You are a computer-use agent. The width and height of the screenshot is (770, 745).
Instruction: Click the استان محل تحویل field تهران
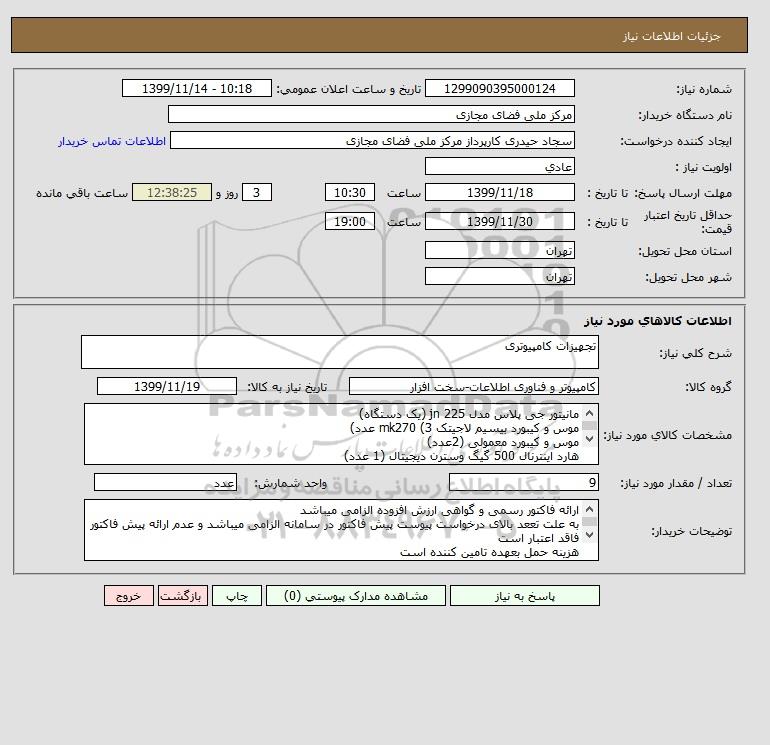pos(499,250)
